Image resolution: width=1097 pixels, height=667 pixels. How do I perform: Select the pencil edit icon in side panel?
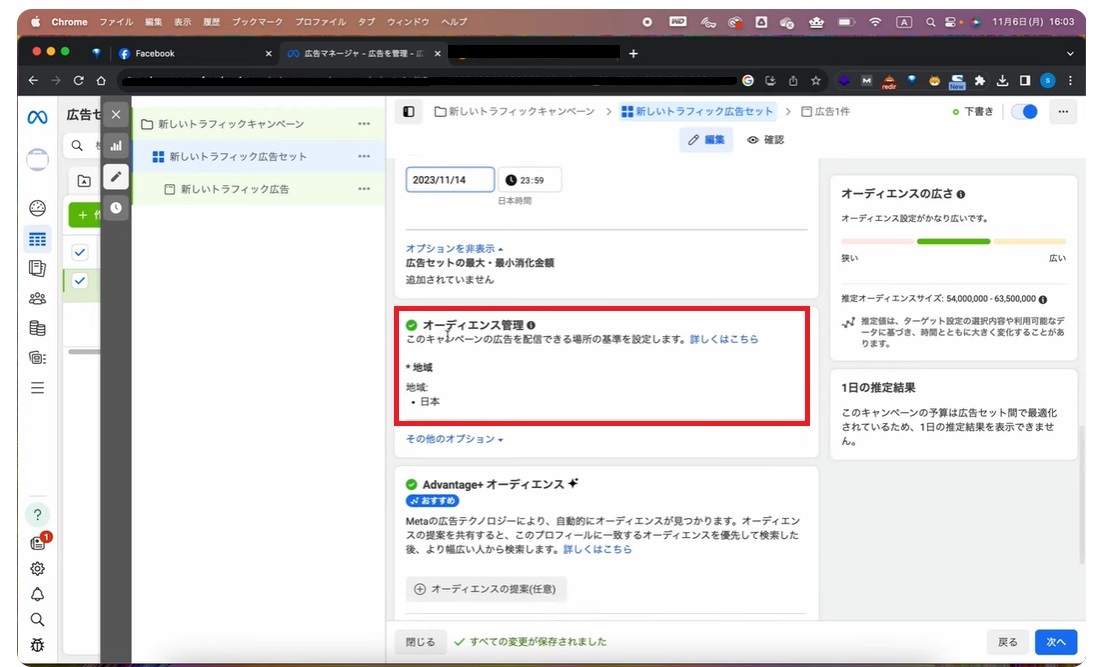[x=116, y=177]
